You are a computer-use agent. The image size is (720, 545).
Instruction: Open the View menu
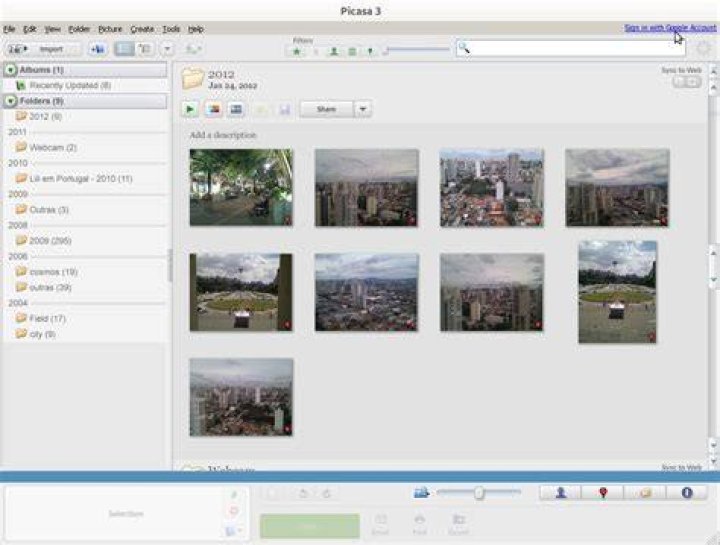click(52, 29)
